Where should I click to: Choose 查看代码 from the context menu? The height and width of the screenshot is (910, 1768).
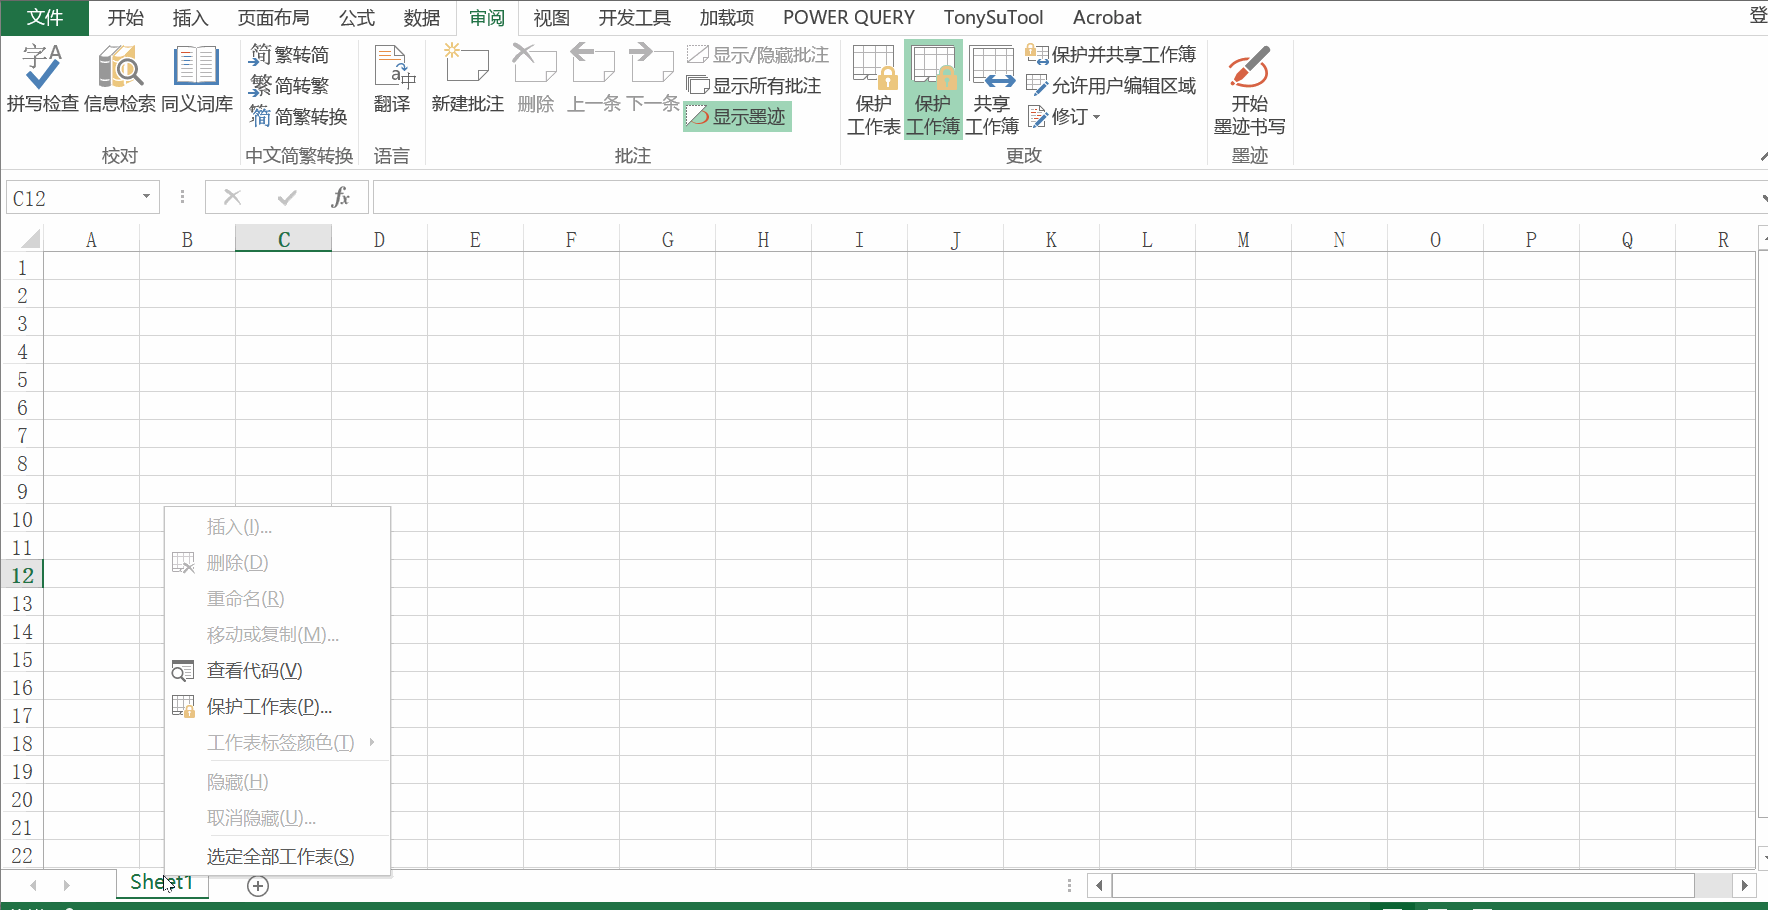253,670
